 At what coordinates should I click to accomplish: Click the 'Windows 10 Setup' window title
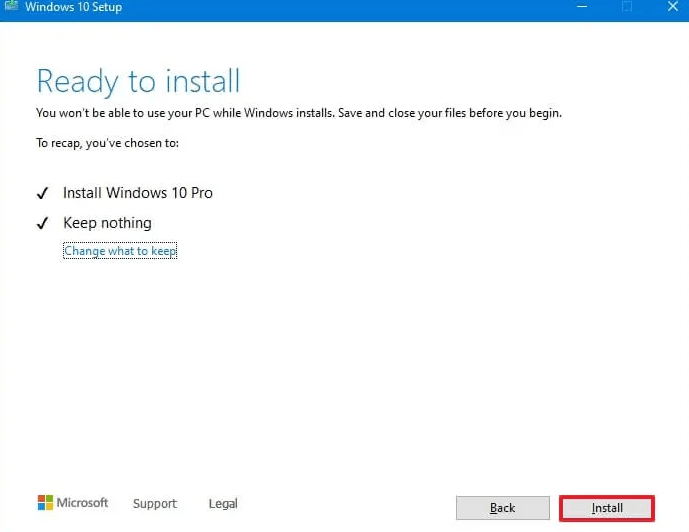pos(73,7)
